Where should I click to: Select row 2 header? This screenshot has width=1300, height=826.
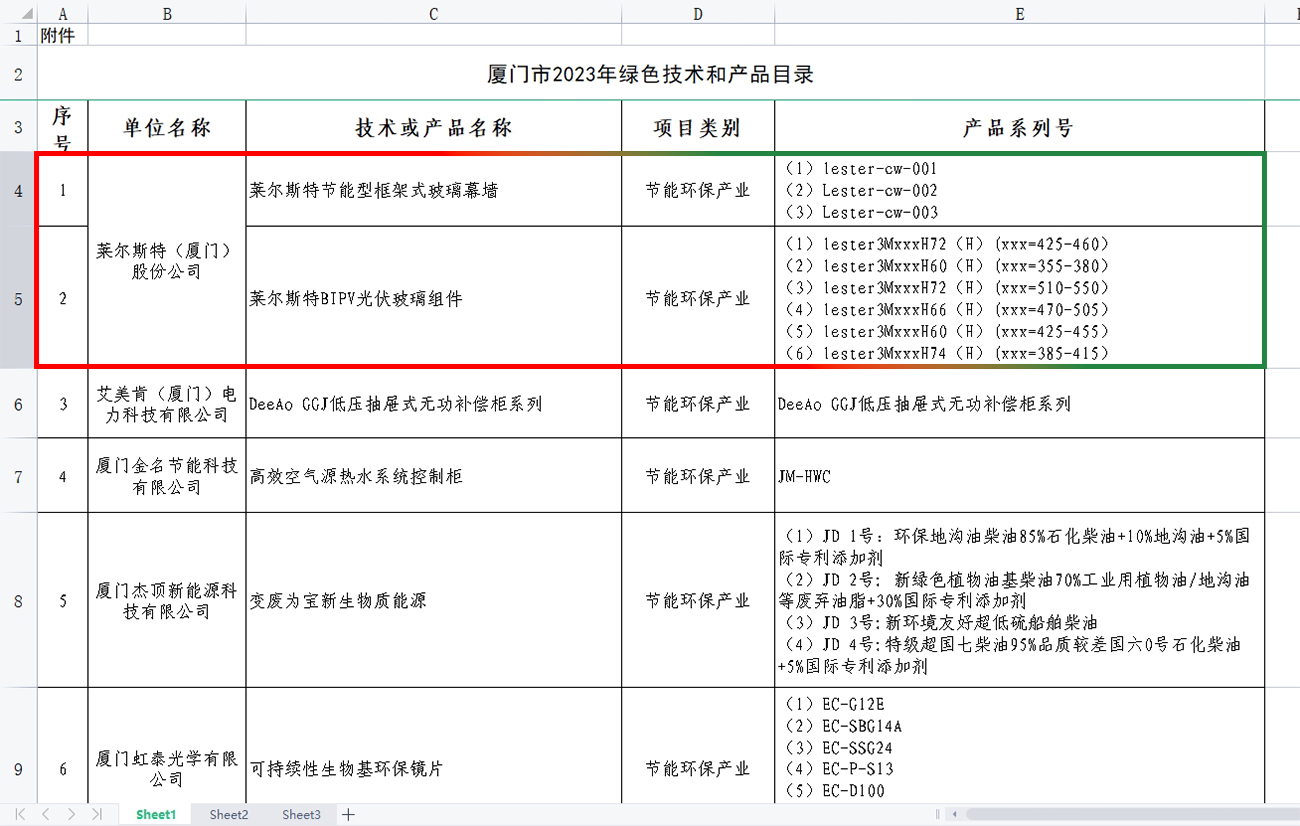[19, 73]
